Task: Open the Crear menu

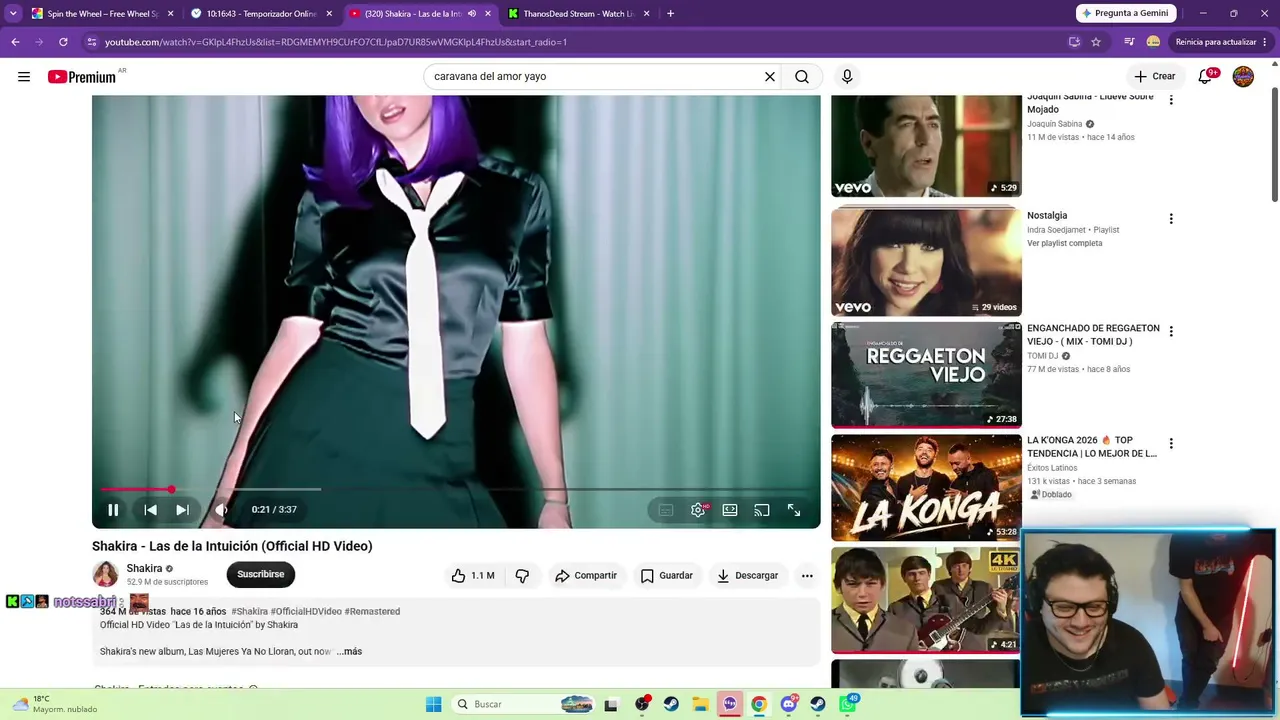Action: [1154, 76]
